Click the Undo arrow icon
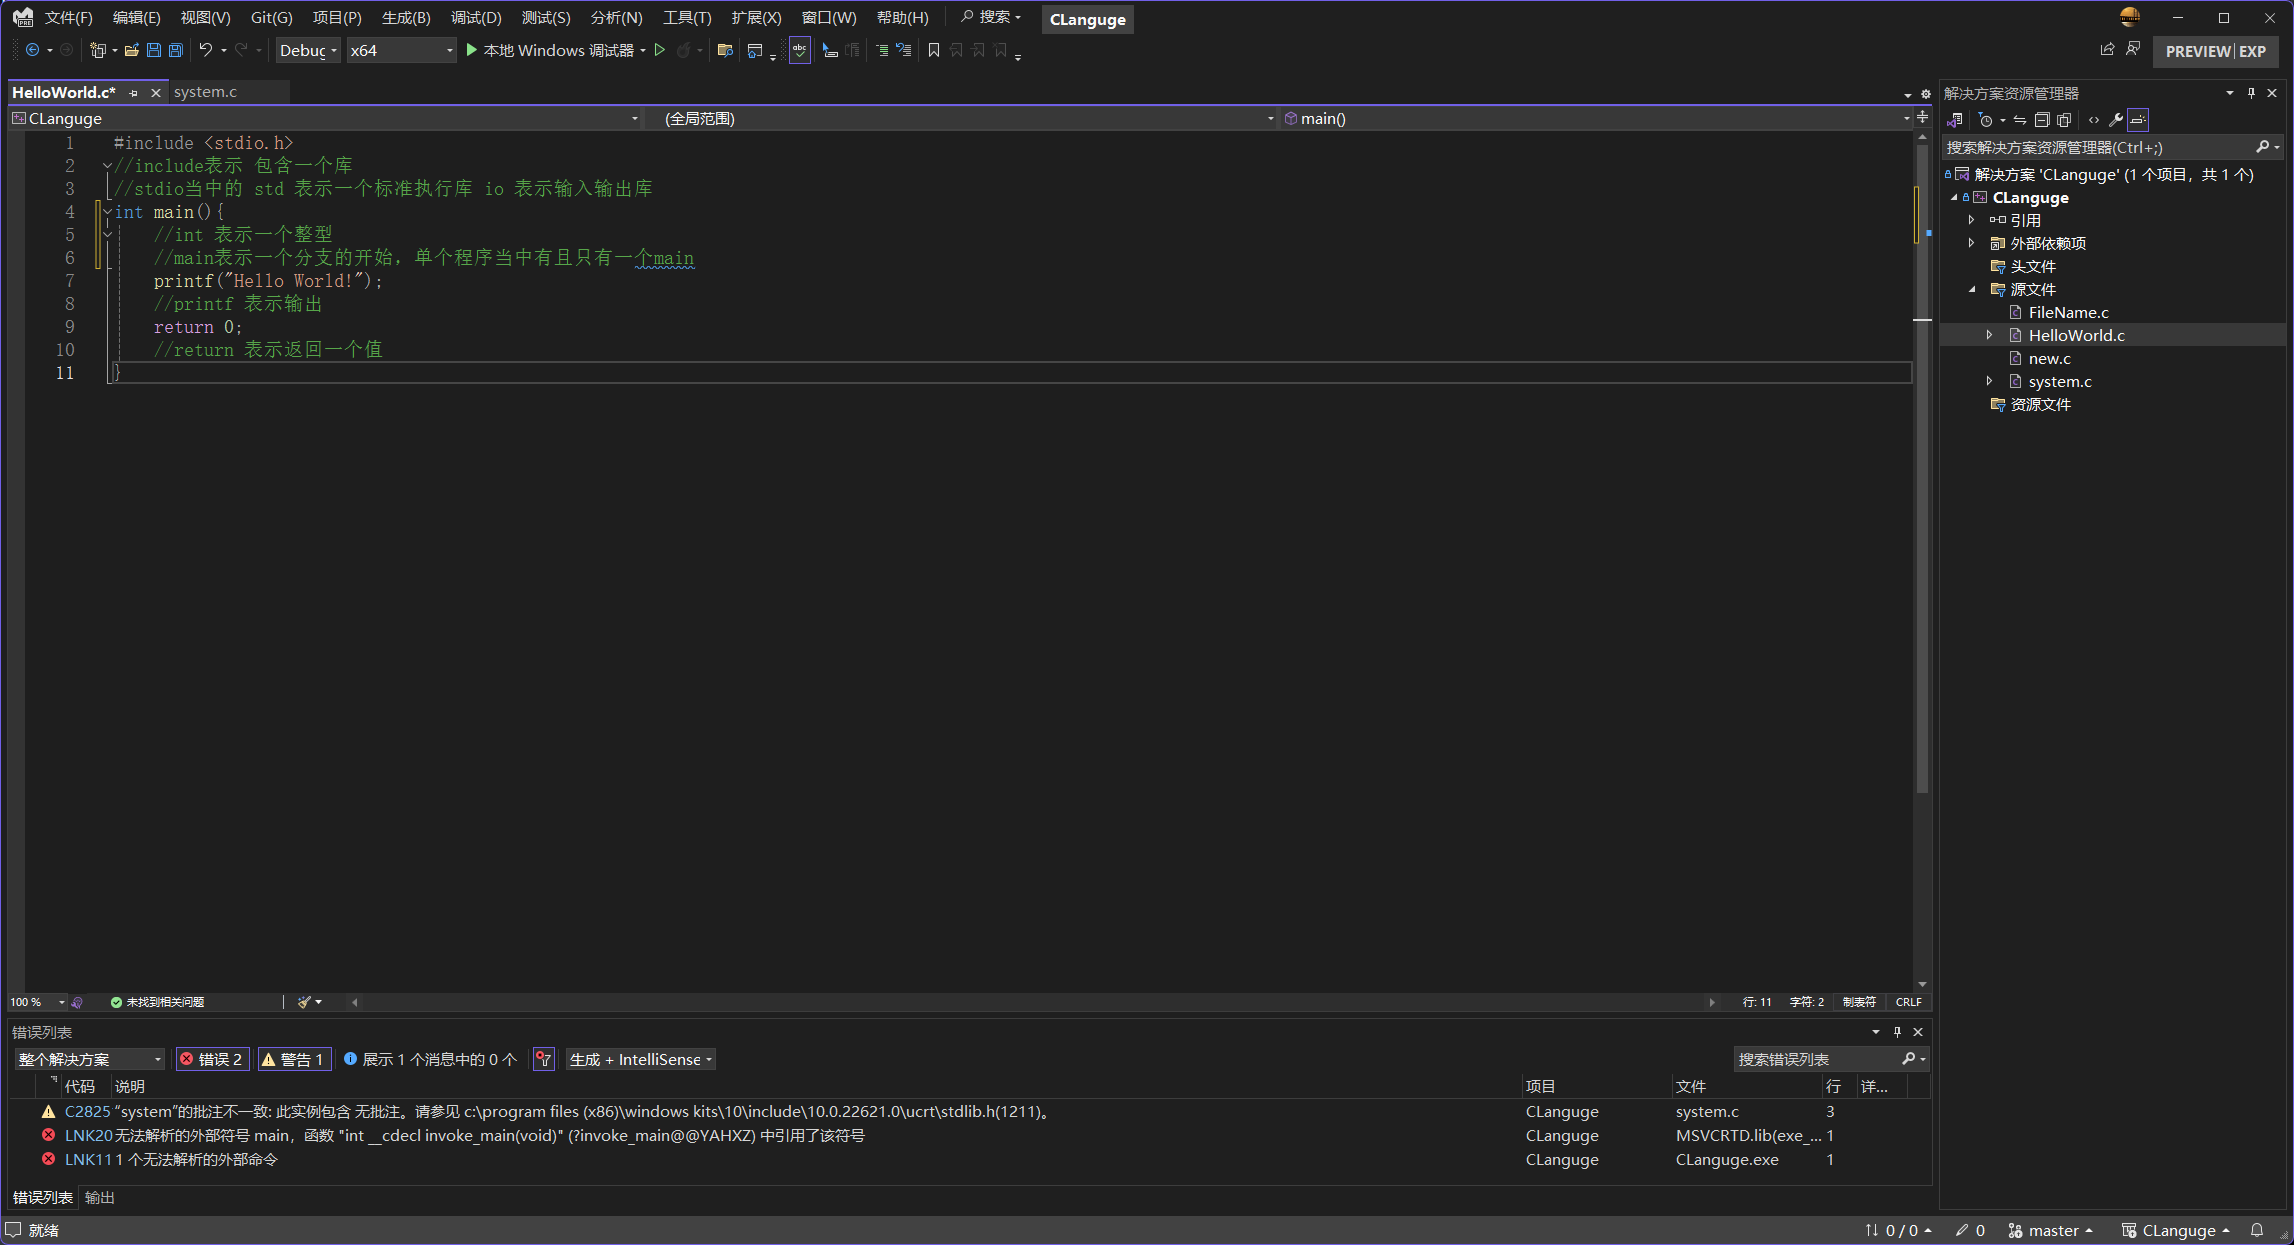 tap(205, 50)
